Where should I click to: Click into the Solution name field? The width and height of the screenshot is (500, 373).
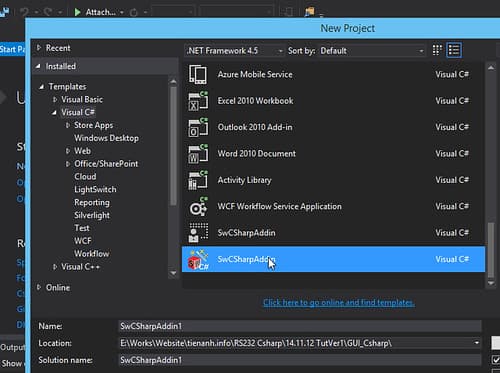pyautogui.click(x=300, y=360)
